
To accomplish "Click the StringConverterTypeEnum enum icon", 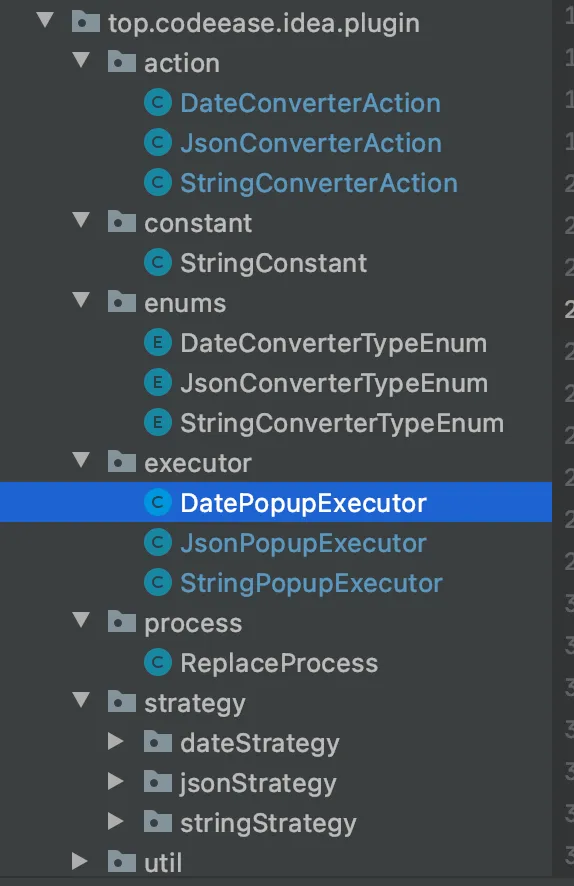I will [x=158, y=423].
